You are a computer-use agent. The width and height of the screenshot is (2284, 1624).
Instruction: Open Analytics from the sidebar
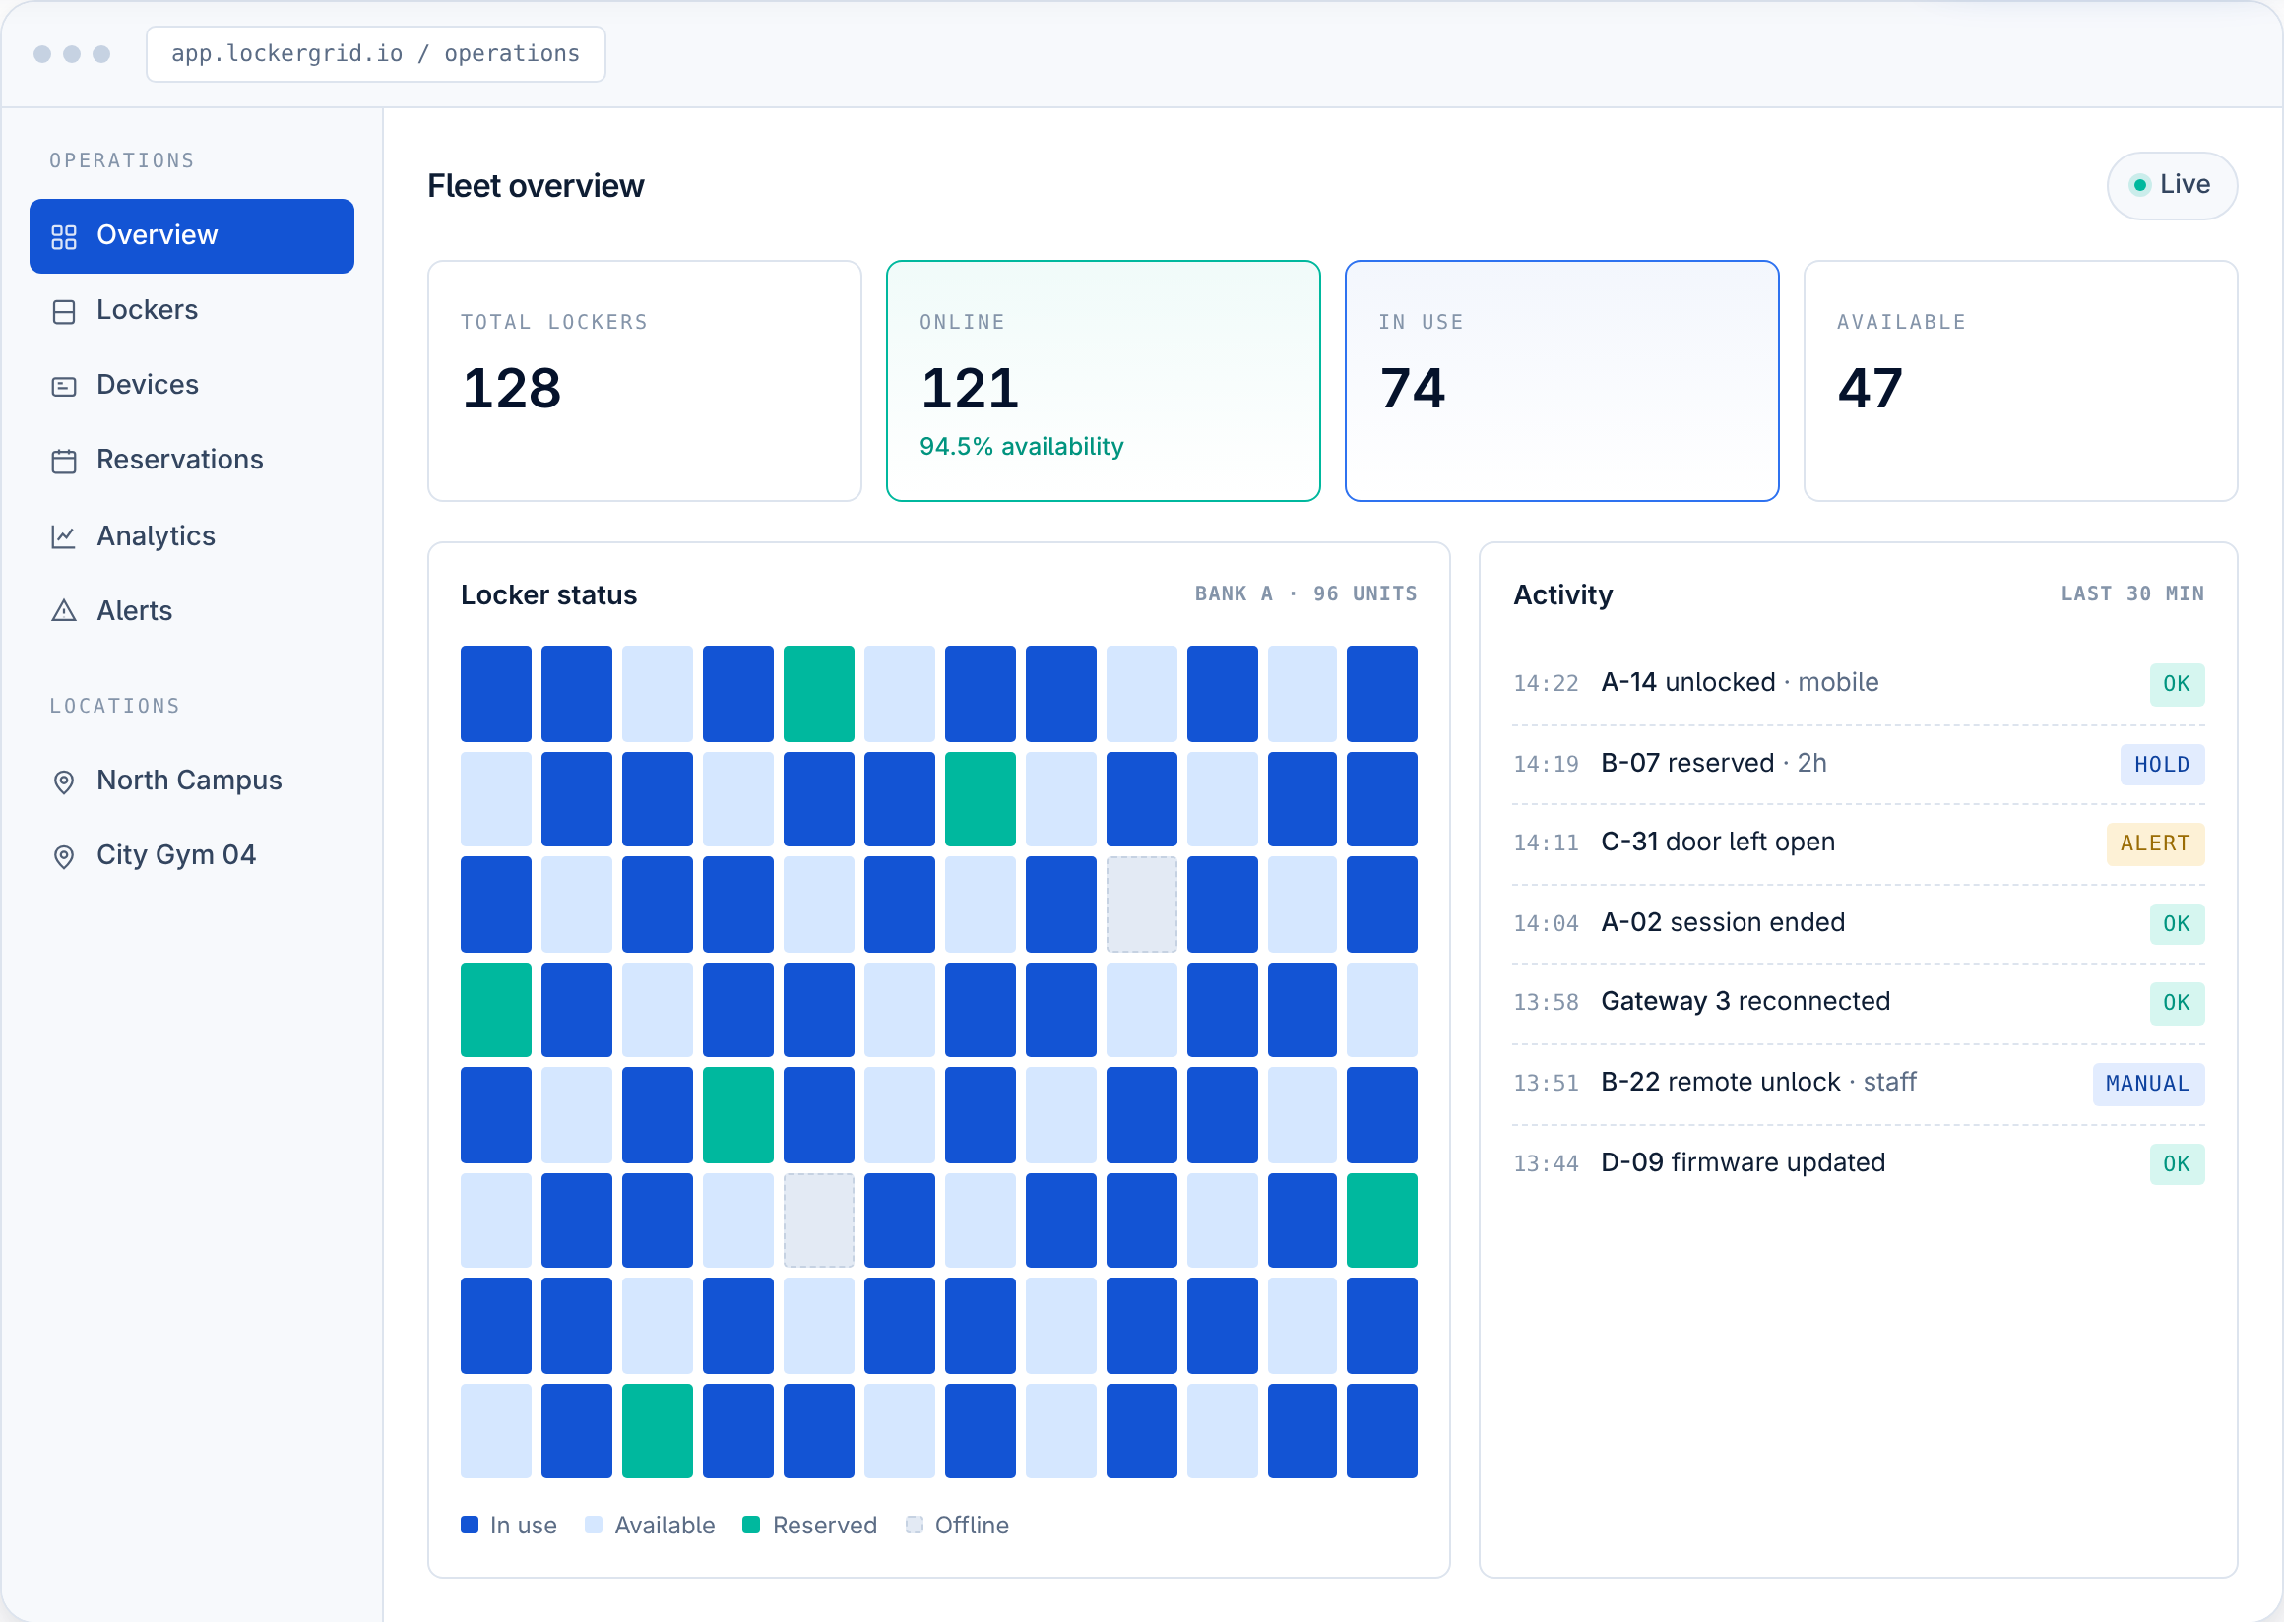(x=192, y=537)
